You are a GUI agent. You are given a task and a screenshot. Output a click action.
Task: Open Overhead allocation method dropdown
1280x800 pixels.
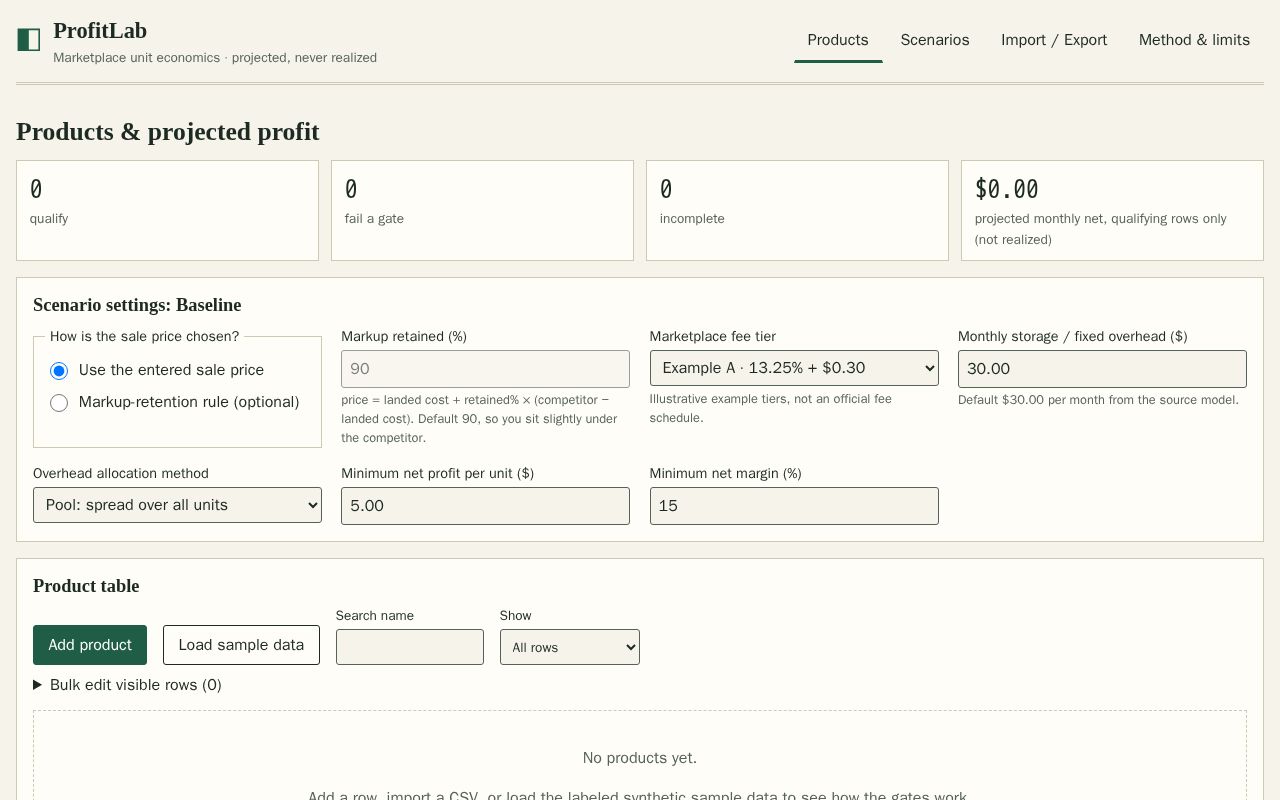177,505
